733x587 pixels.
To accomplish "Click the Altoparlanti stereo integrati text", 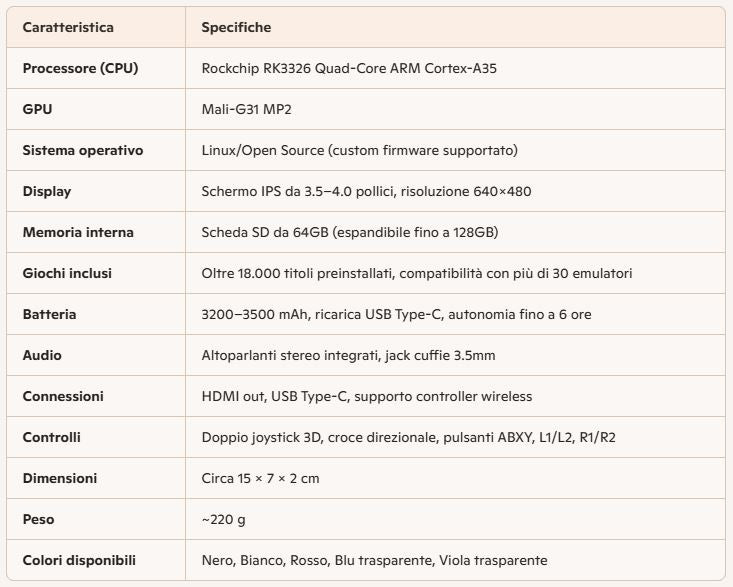I will point(364,355).
